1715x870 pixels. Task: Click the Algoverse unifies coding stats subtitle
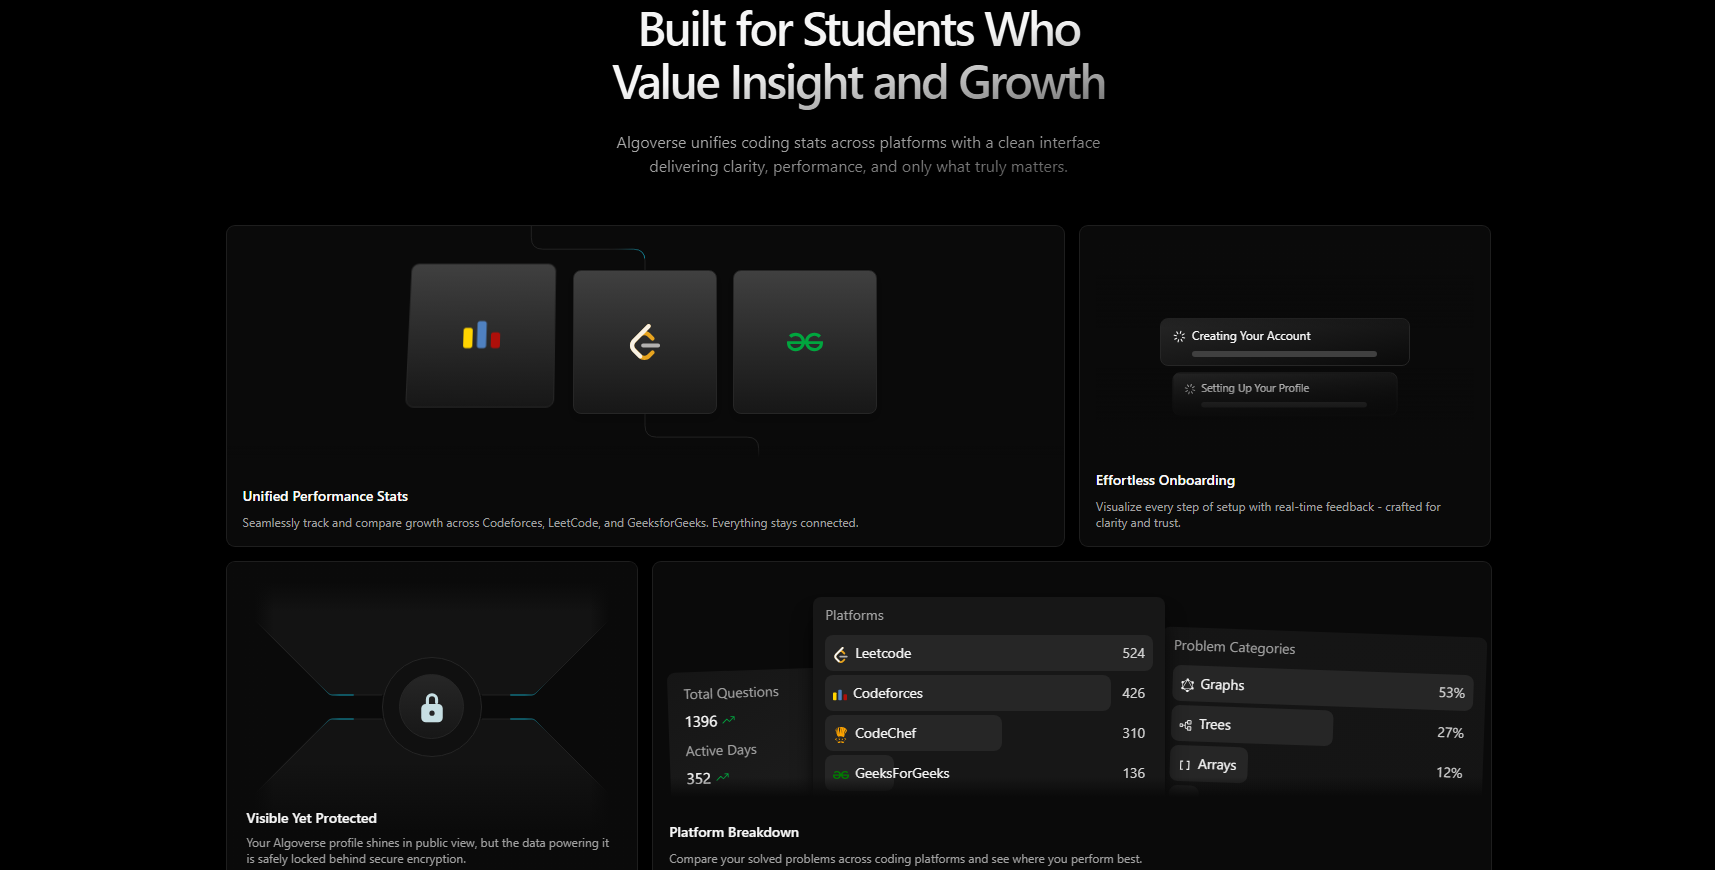pos(858,155)
